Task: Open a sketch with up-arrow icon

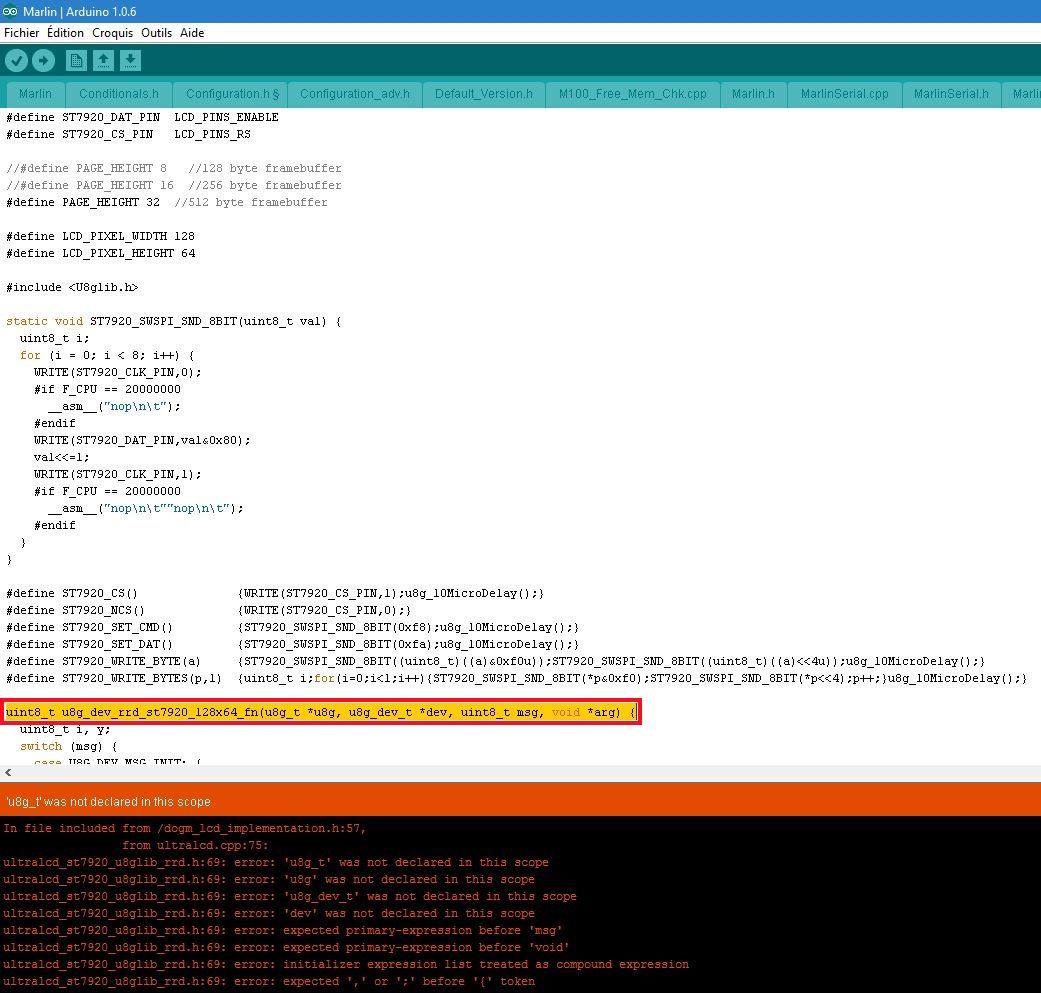Action: (x=103, y=61)
